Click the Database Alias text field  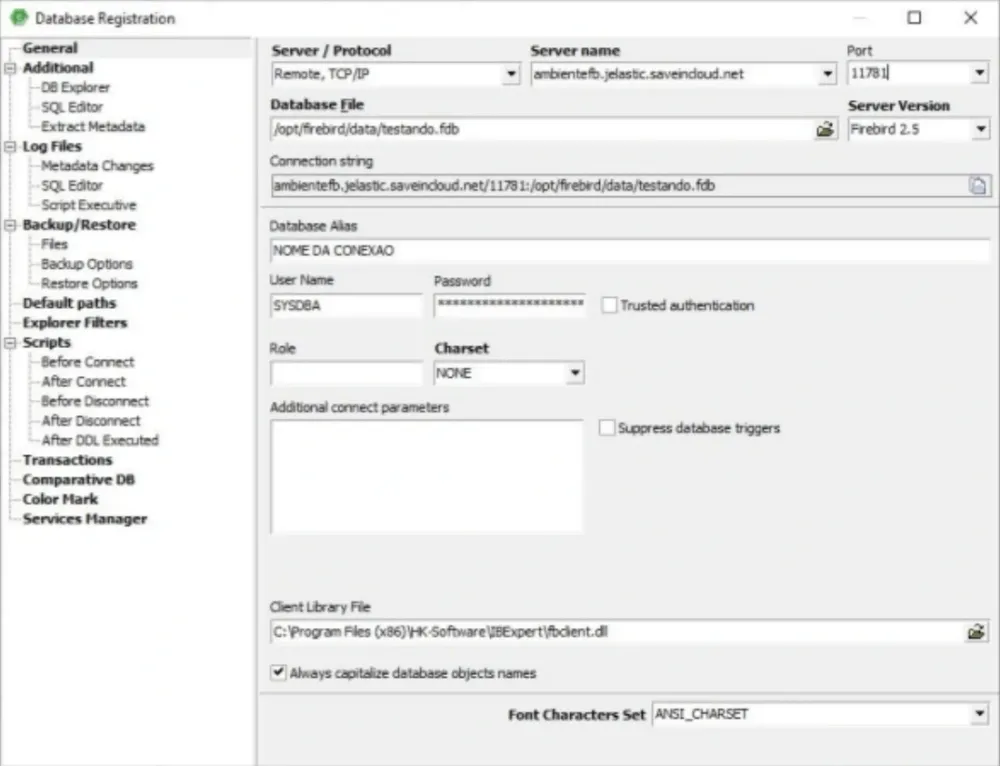[x=629, y=250]
